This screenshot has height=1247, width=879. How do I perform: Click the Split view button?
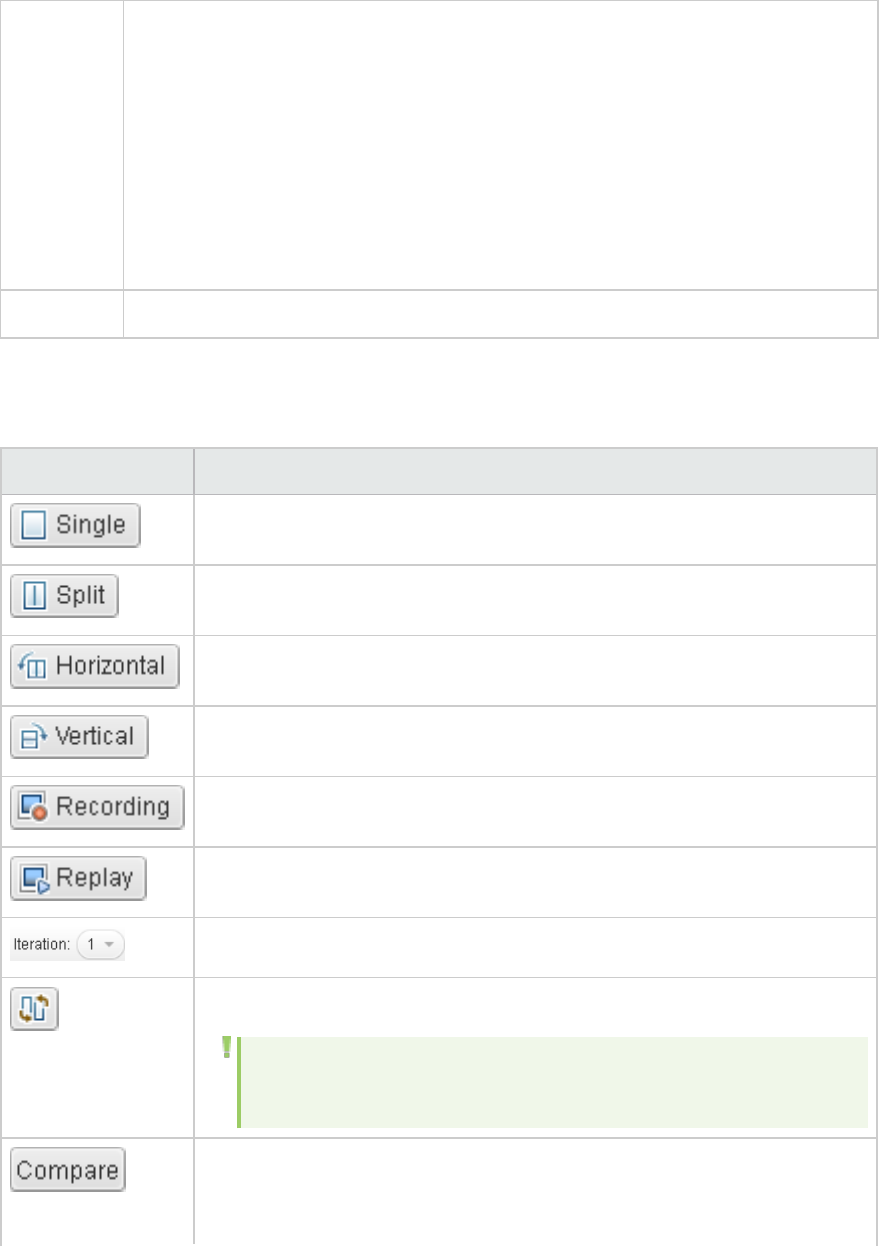tap(64, 596)
